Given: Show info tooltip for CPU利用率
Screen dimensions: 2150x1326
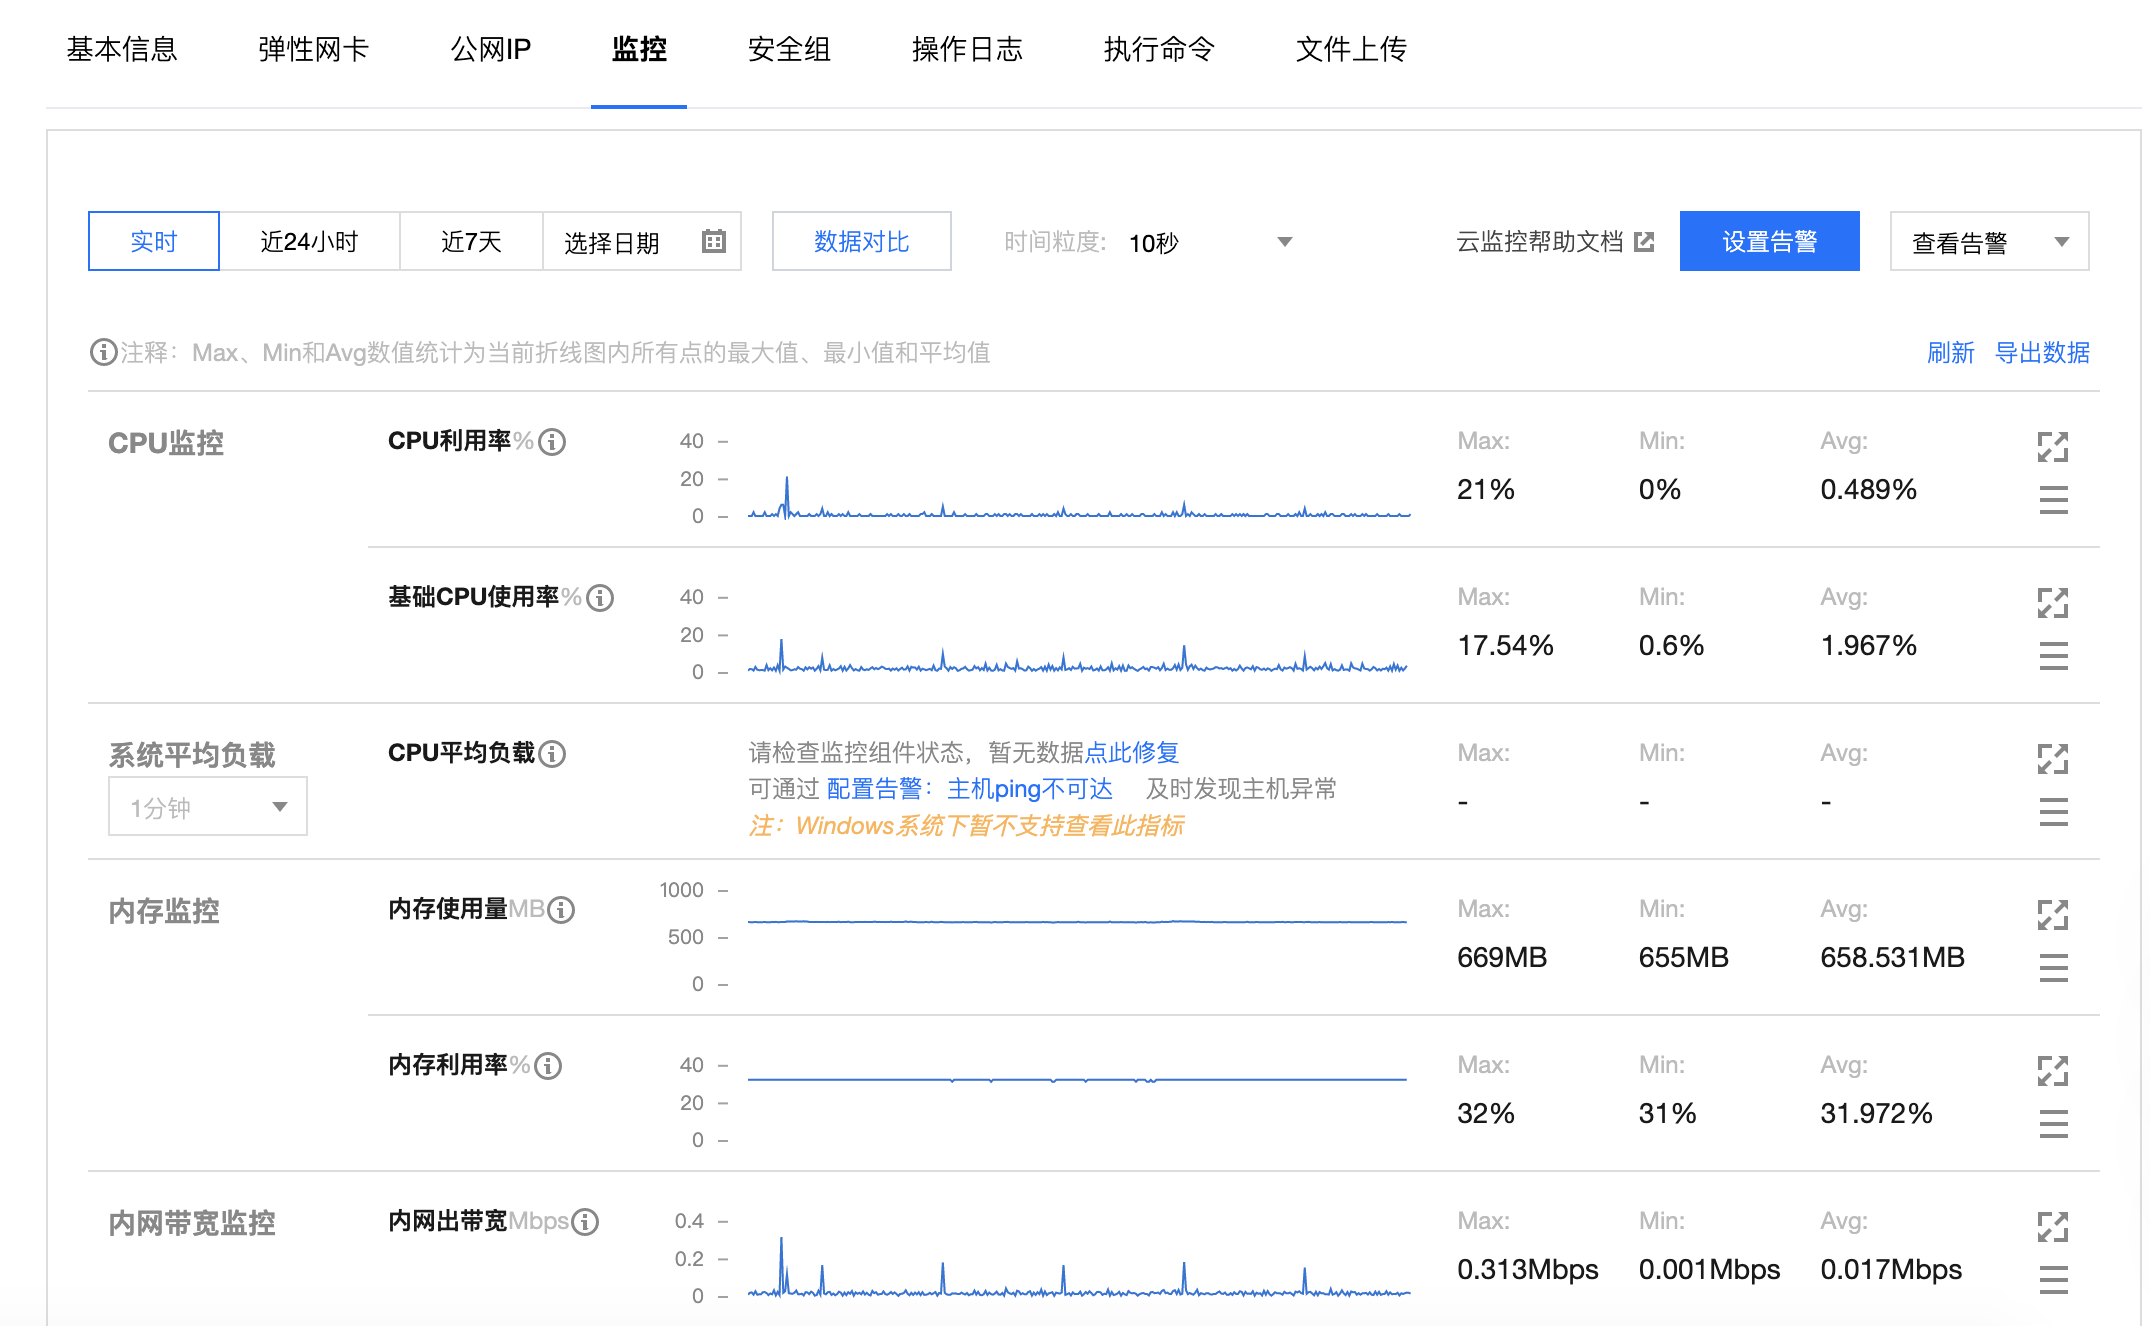Looking at the screenshot, I should click(x=552, y=442).
